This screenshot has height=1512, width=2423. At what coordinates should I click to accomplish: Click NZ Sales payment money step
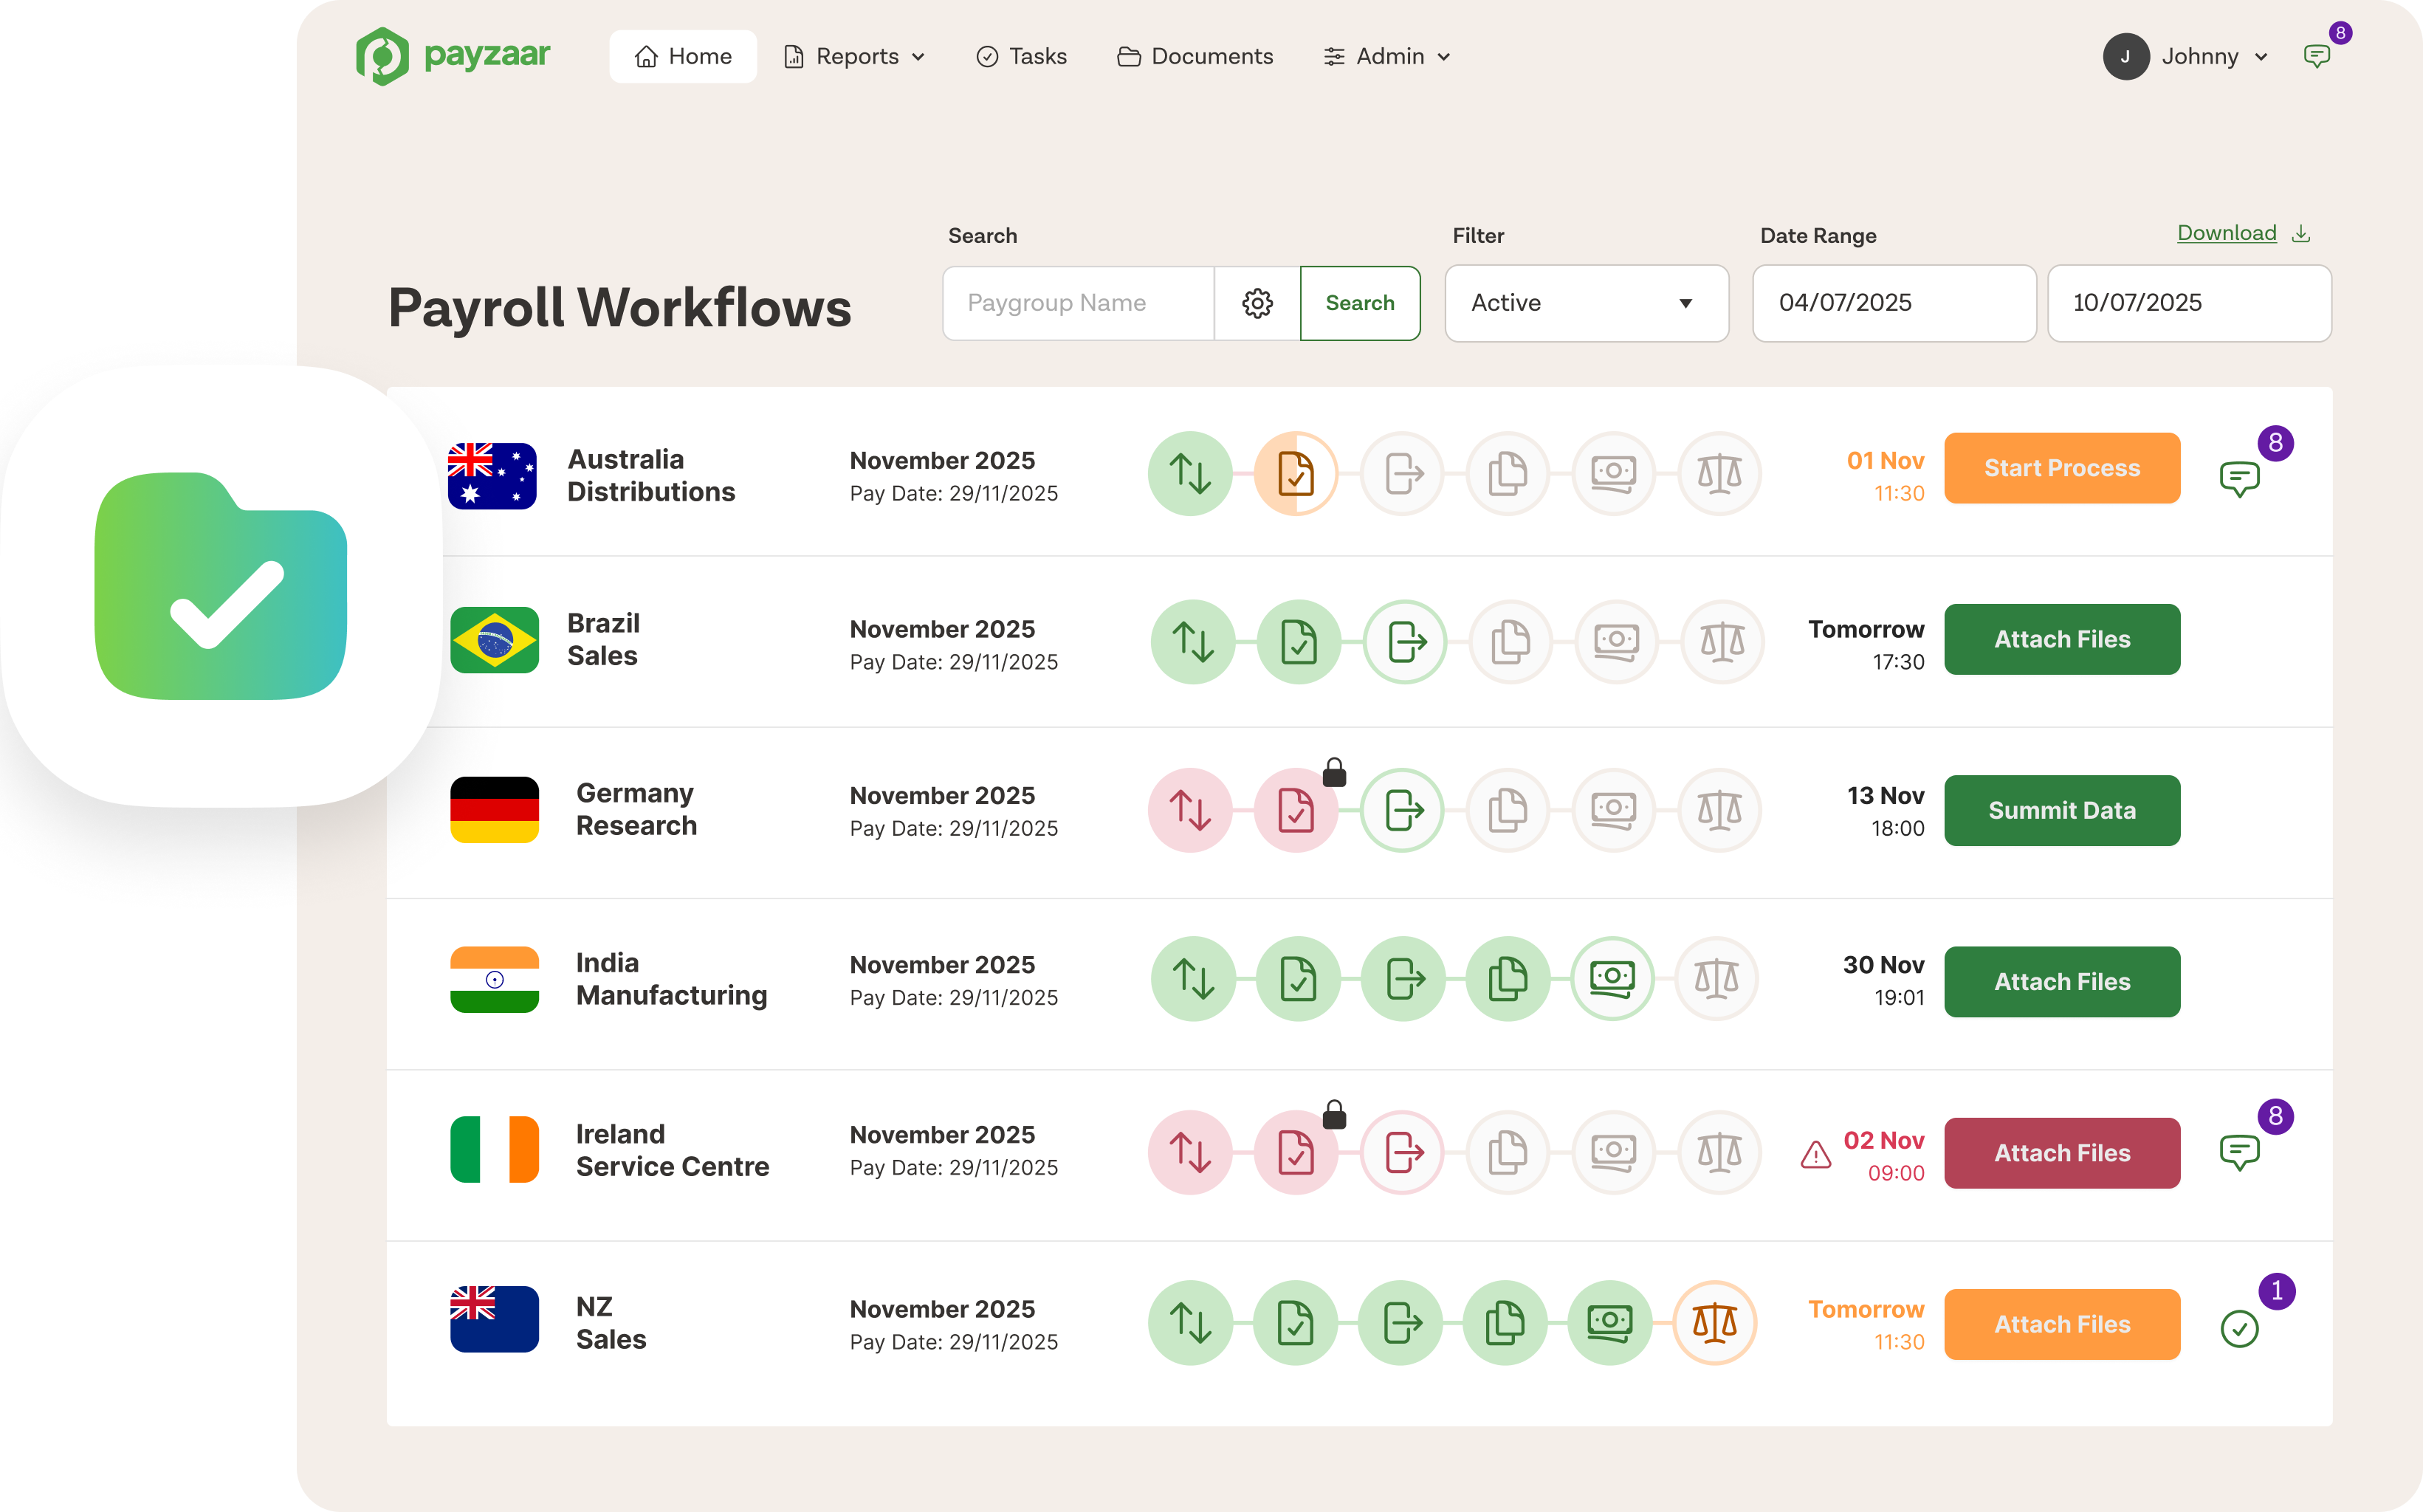[1609, 1323]
